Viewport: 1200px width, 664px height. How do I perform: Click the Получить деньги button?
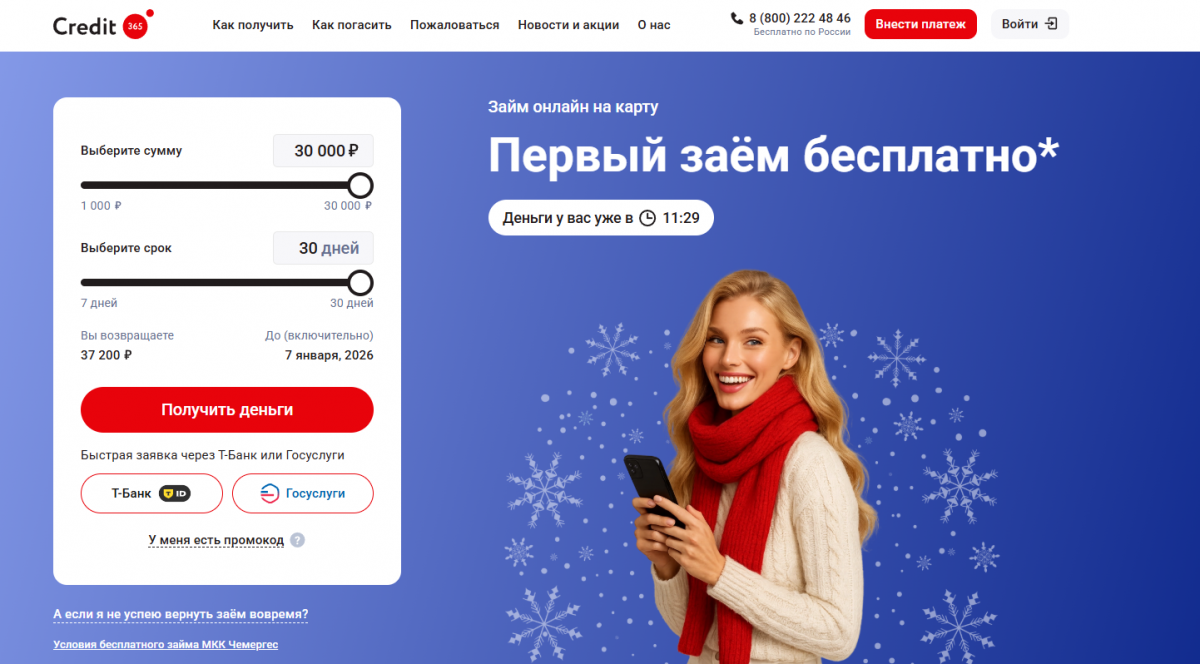(x=227, y=410)
